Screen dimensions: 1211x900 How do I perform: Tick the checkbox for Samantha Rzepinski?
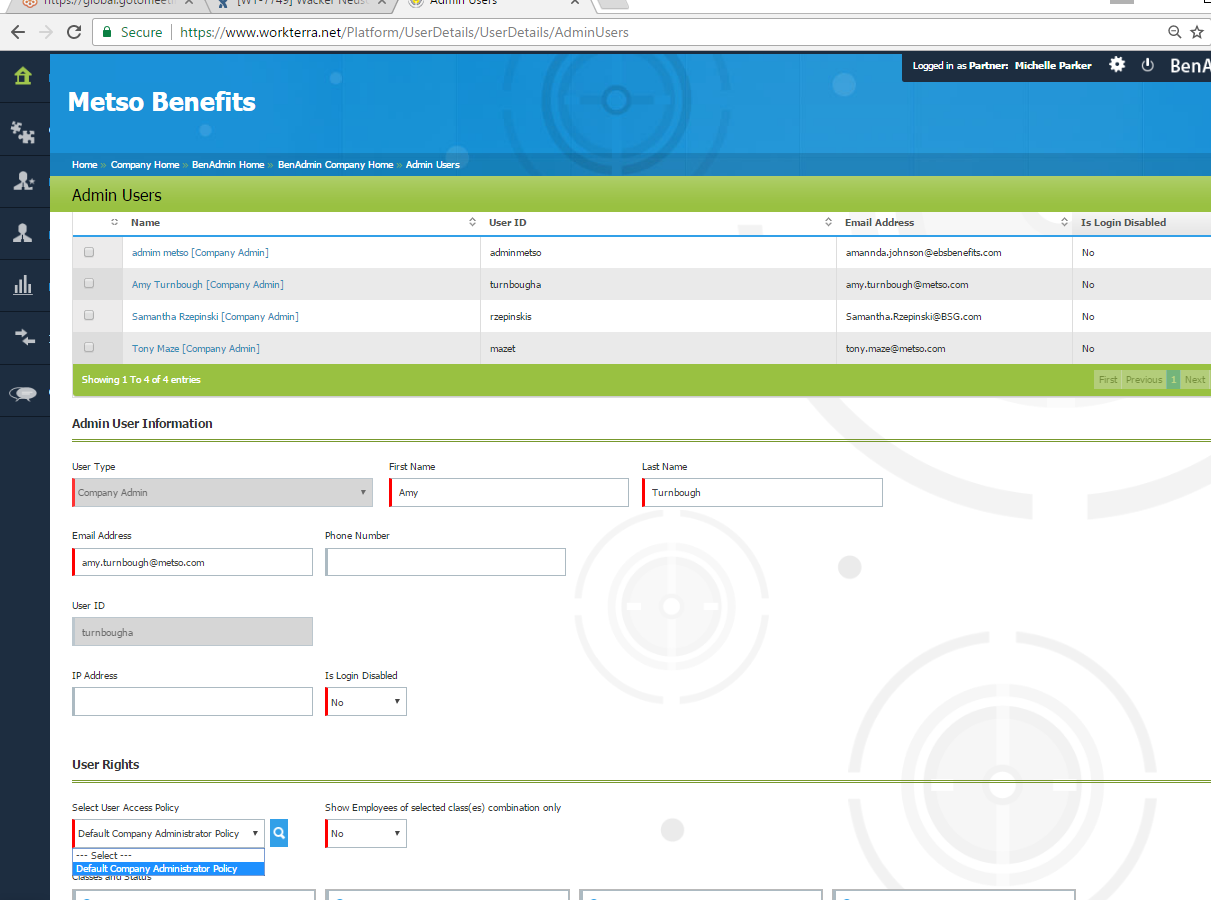89,316
